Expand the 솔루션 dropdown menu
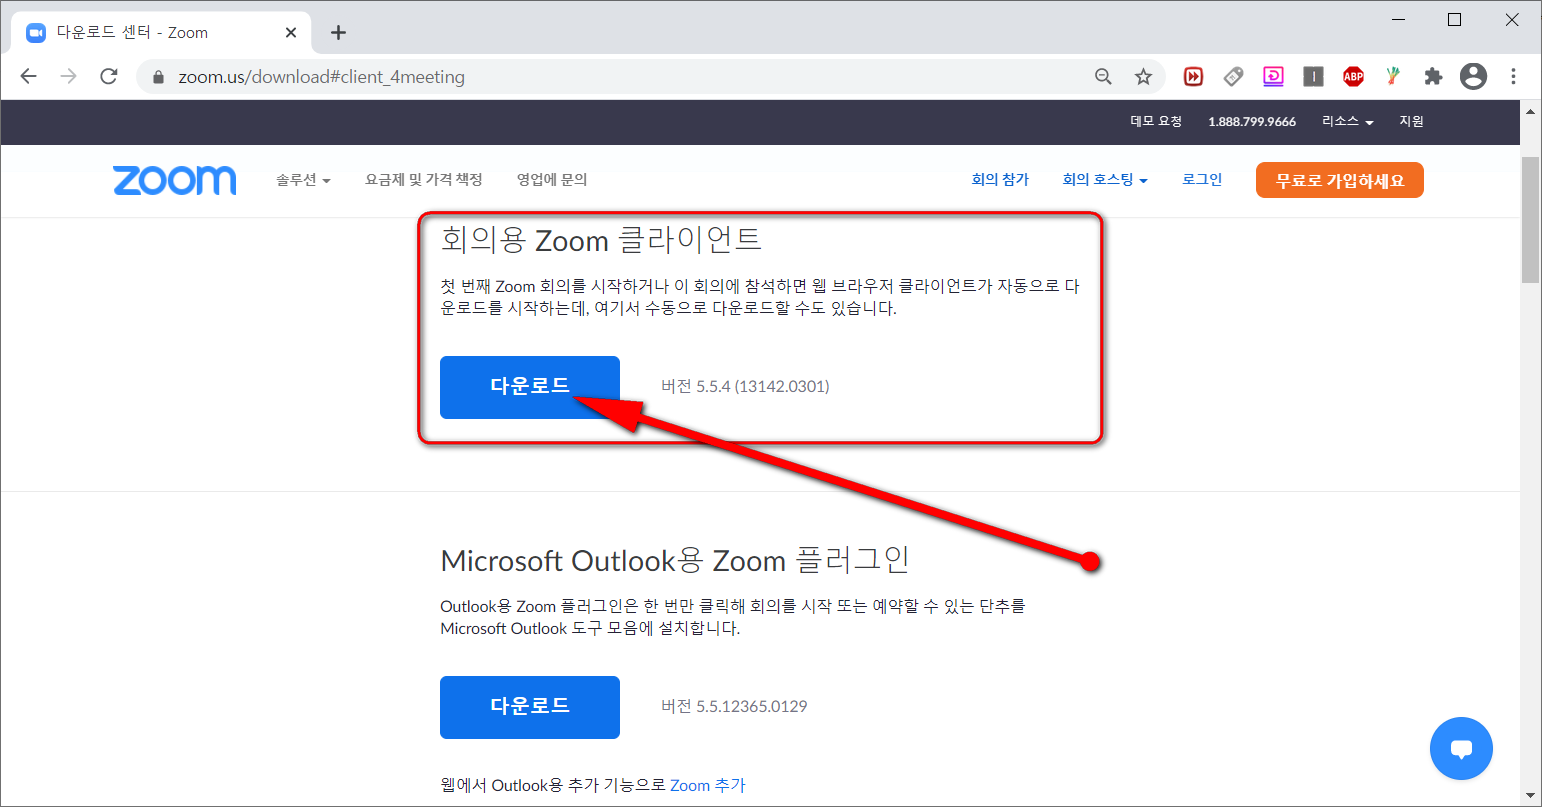The height and width of the screenshot is (807, 1542). 303,180
